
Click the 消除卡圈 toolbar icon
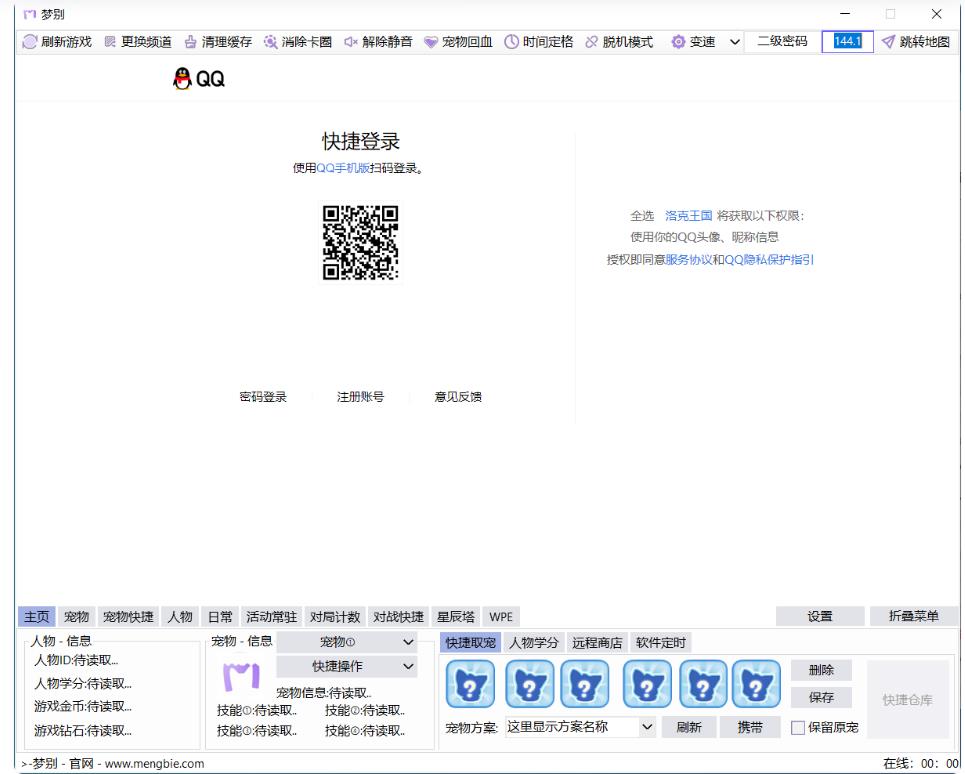pos(270,42)
